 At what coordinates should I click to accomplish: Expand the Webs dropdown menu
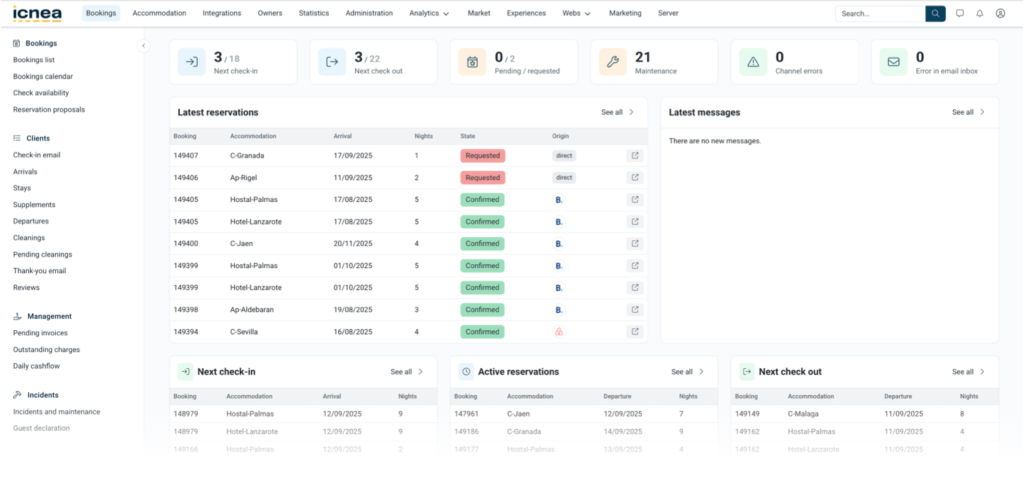[576, 14]
